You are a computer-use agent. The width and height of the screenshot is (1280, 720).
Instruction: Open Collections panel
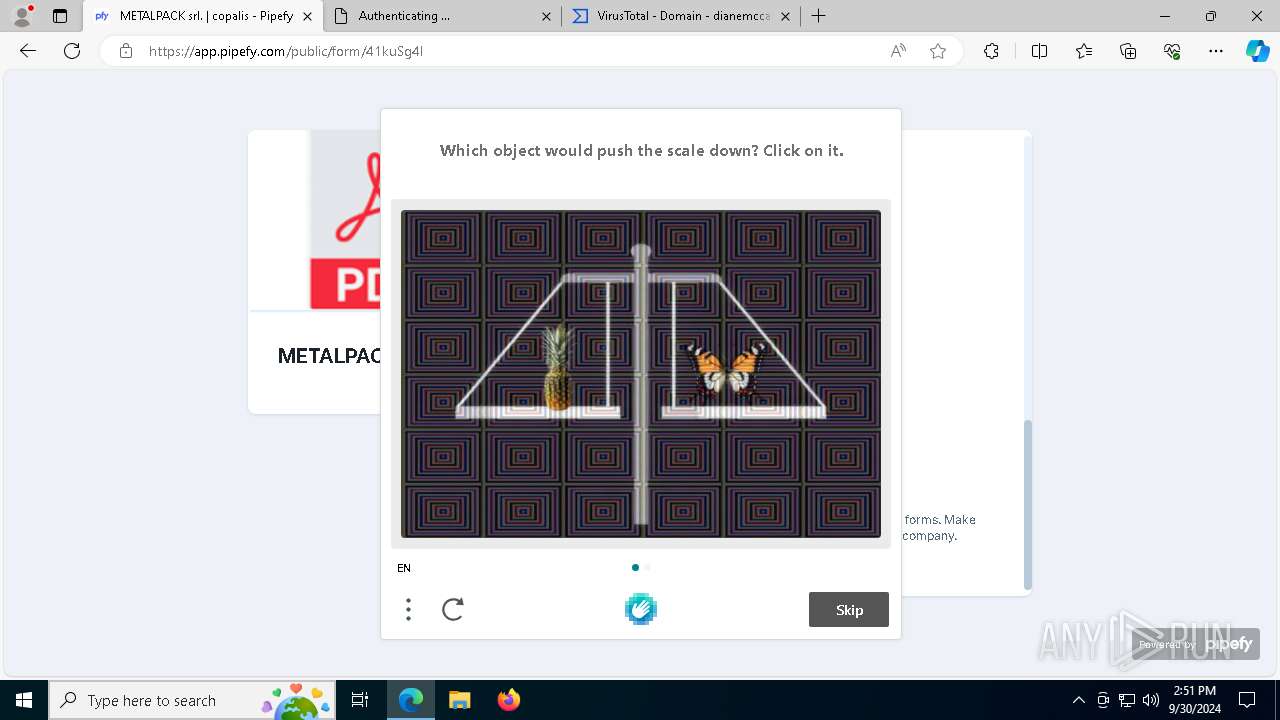point(1128,51)
